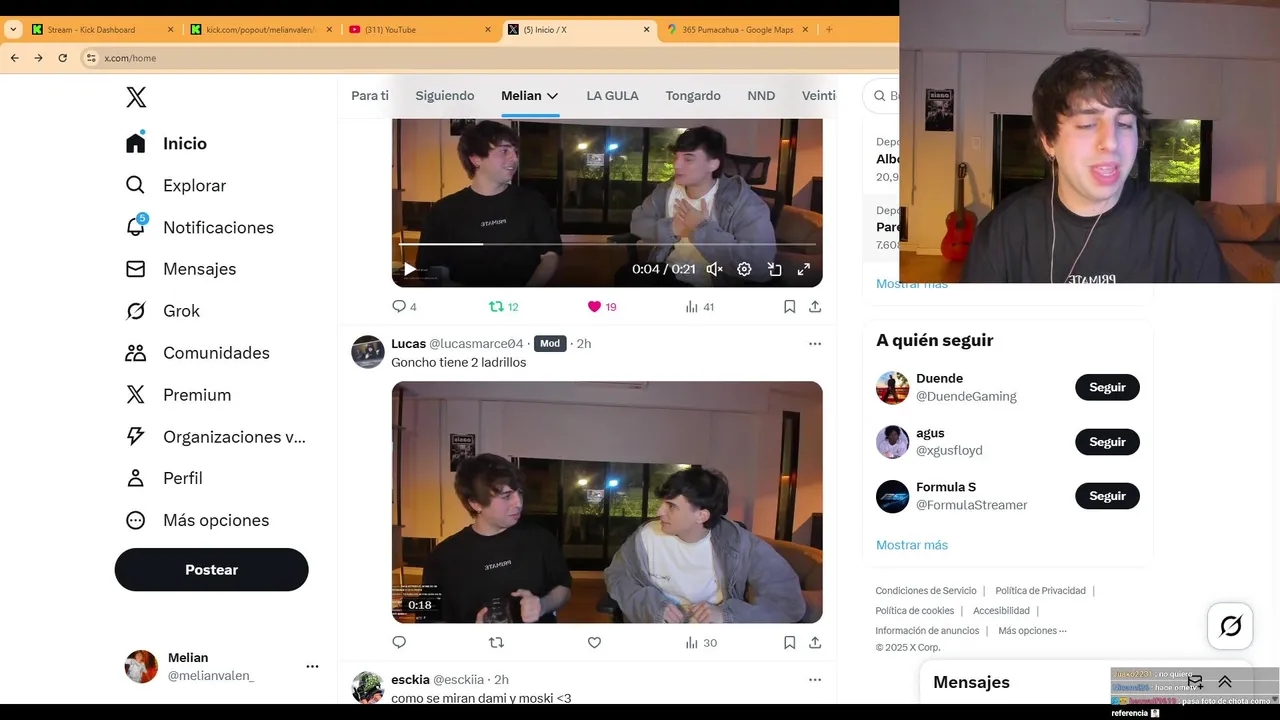Follow the Duende account
This screenshot has height=720, width=1280.
click(1107, 388)
